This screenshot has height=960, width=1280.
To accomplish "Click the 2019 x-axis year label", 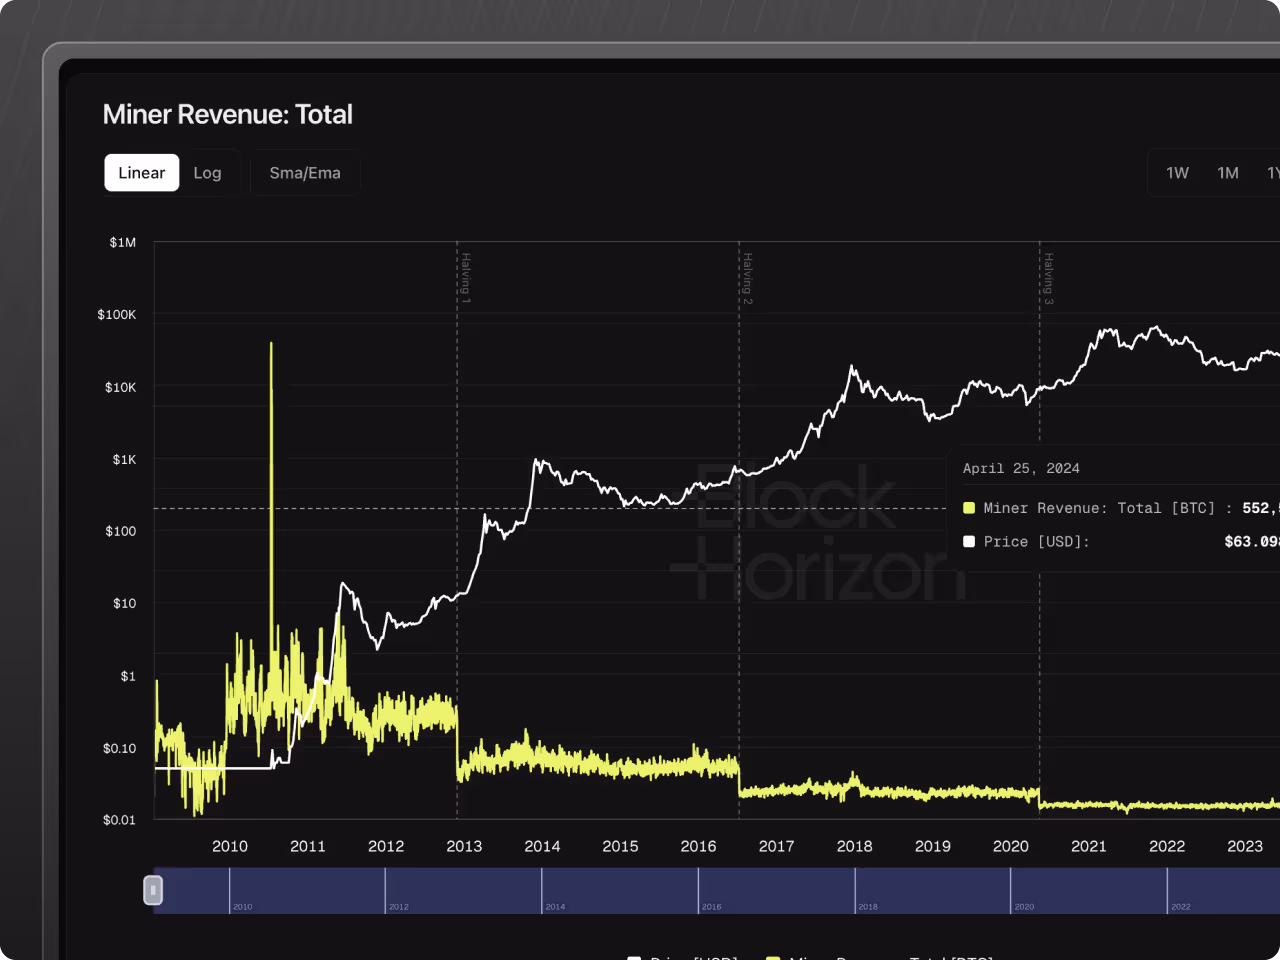I will (x=933, y=846).
